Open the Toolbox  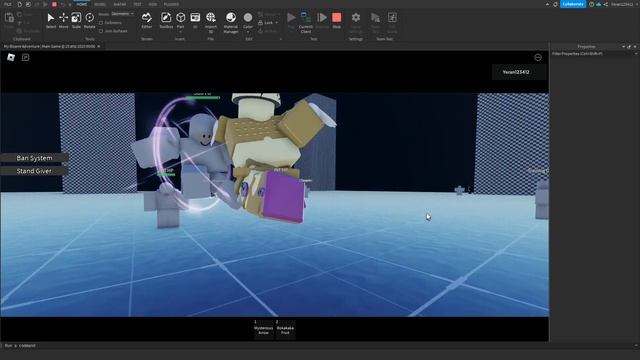point(166,20)
